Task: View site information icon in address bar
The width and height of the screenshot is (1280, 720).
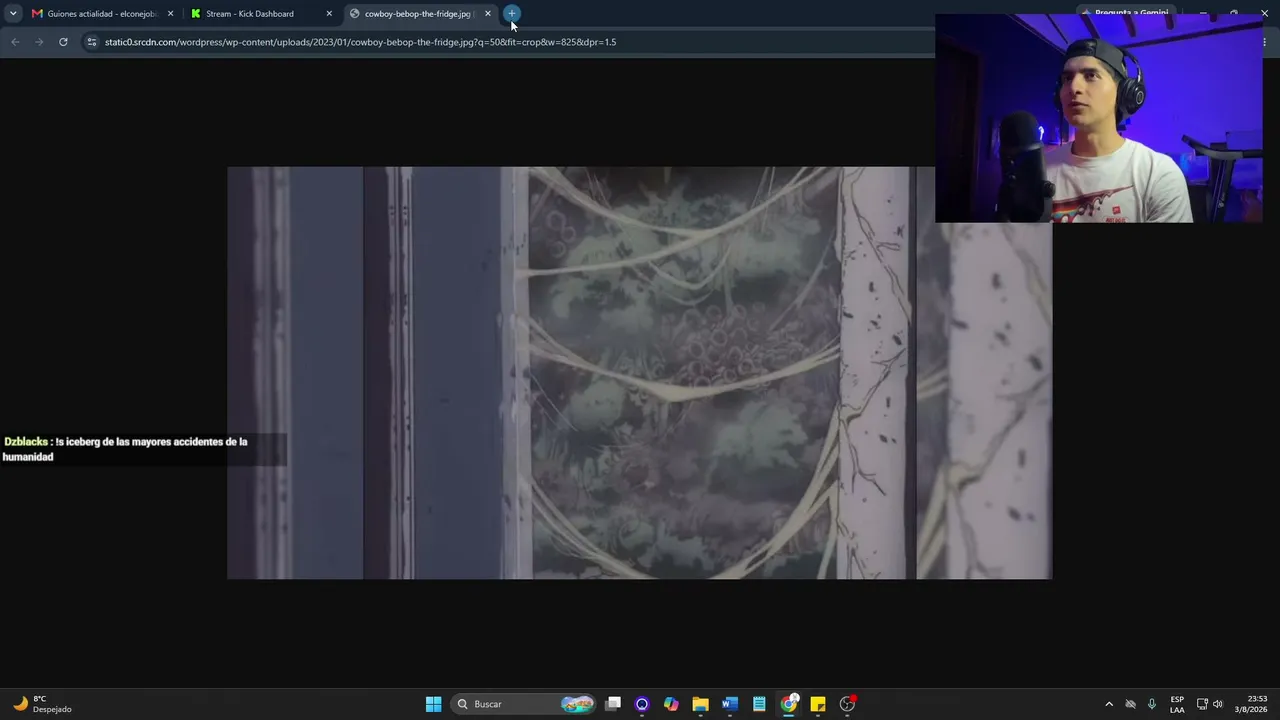Action: click(91, 42)
